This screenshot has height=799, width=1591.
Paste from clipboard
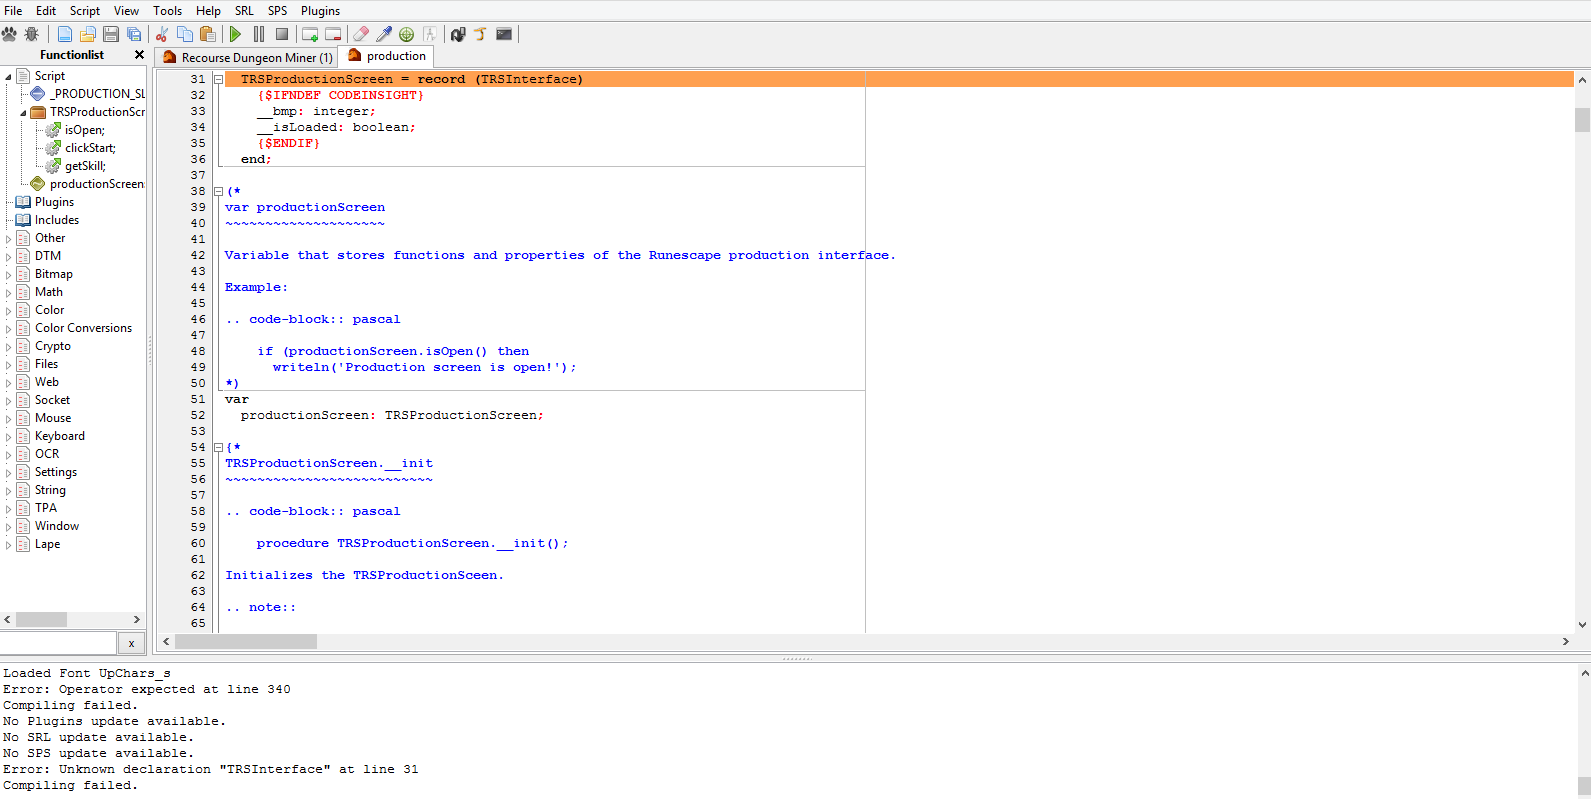point(208,34)
